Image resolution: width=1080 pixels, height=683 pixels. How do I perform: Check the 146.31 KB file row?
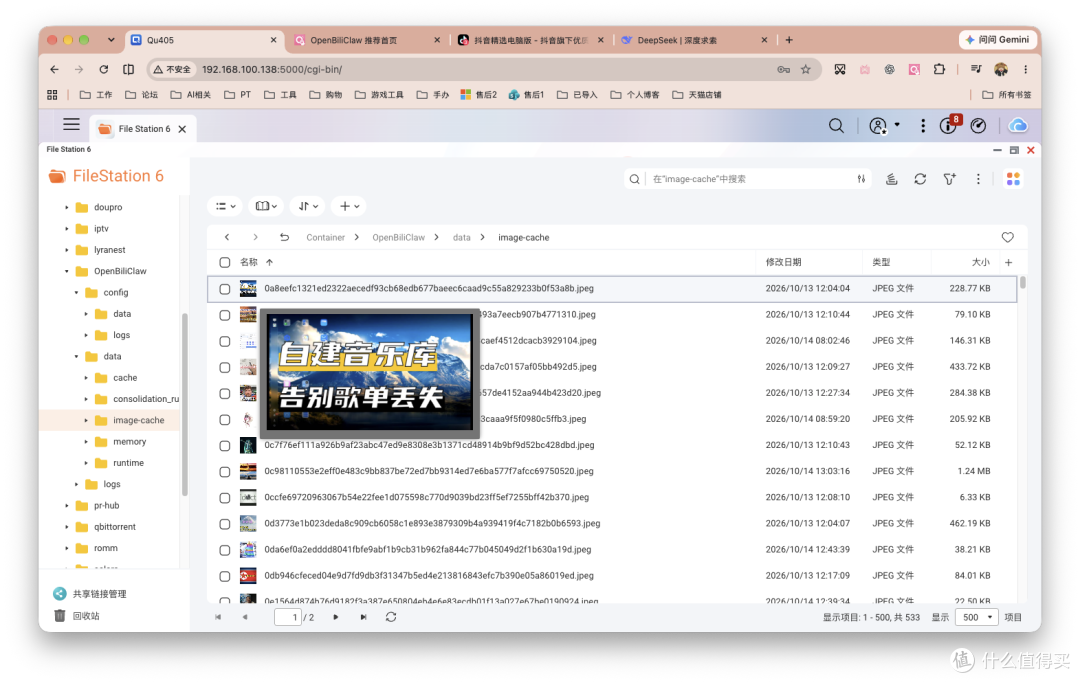coord(225,342)
